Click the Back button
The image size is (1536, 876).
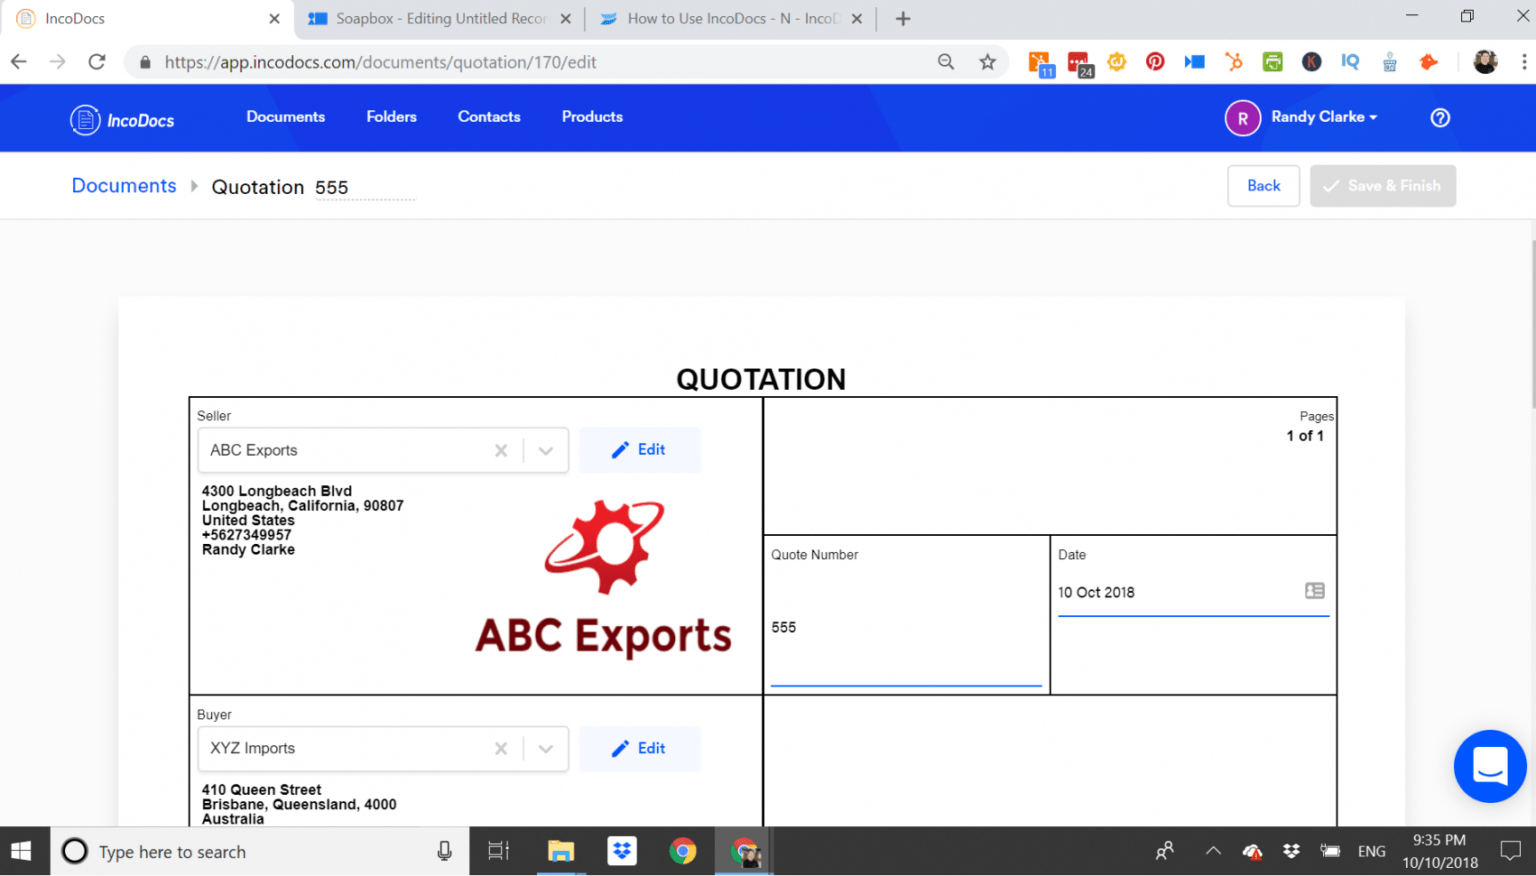coord(1263,185)
